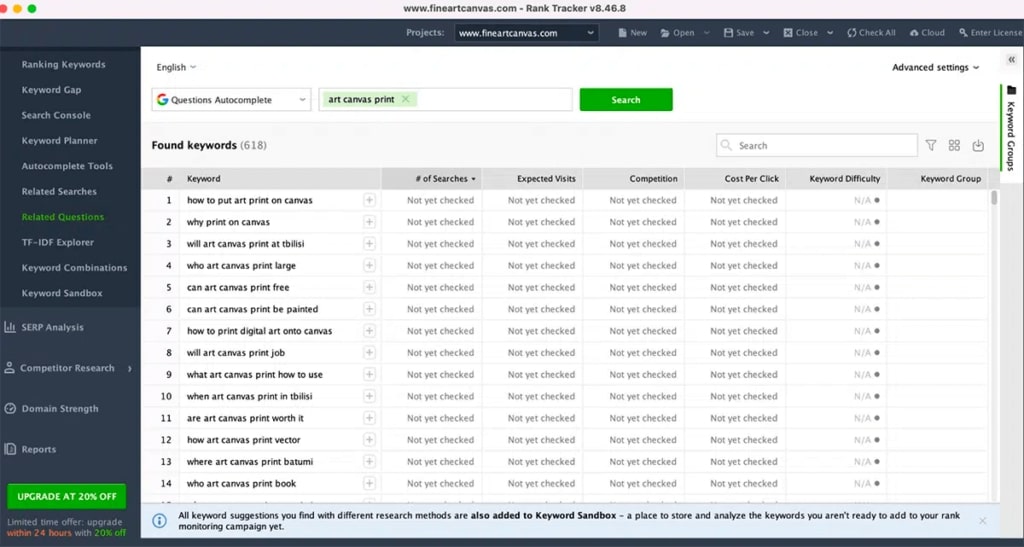Sort by Keyword Group column header
The height and width of the screenshot is (547, 1024).
[938, 179]
